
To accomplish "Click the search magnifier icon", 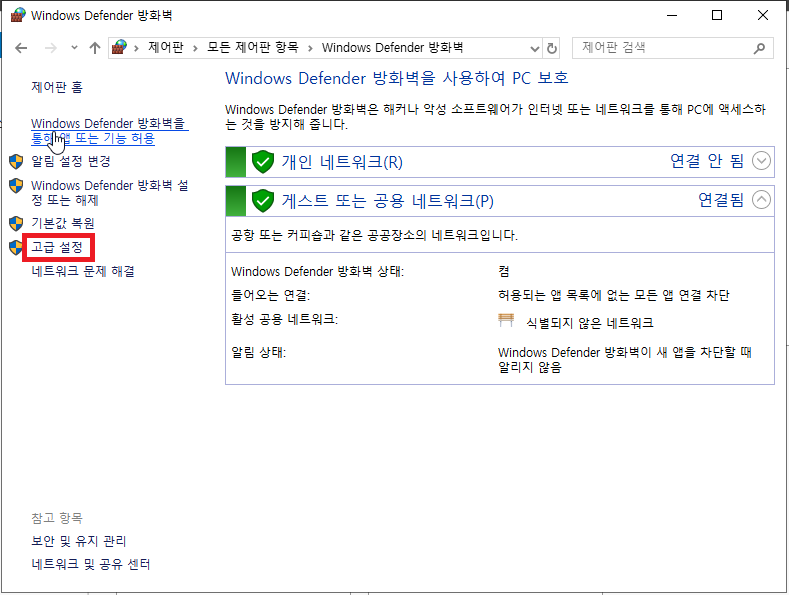I will coord(759,48).
